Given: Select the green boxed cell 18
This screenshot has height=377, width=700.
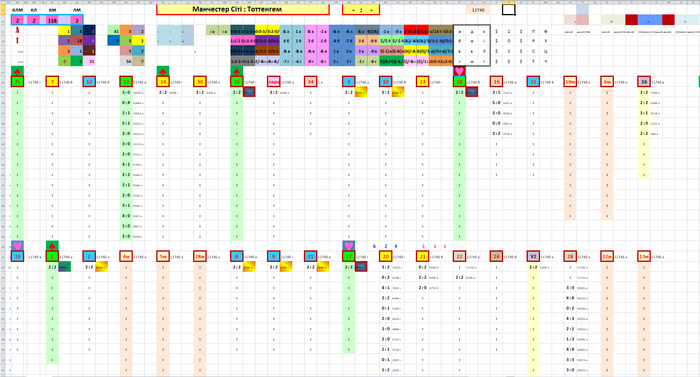Looking at the screenshot, I should 459,82.
